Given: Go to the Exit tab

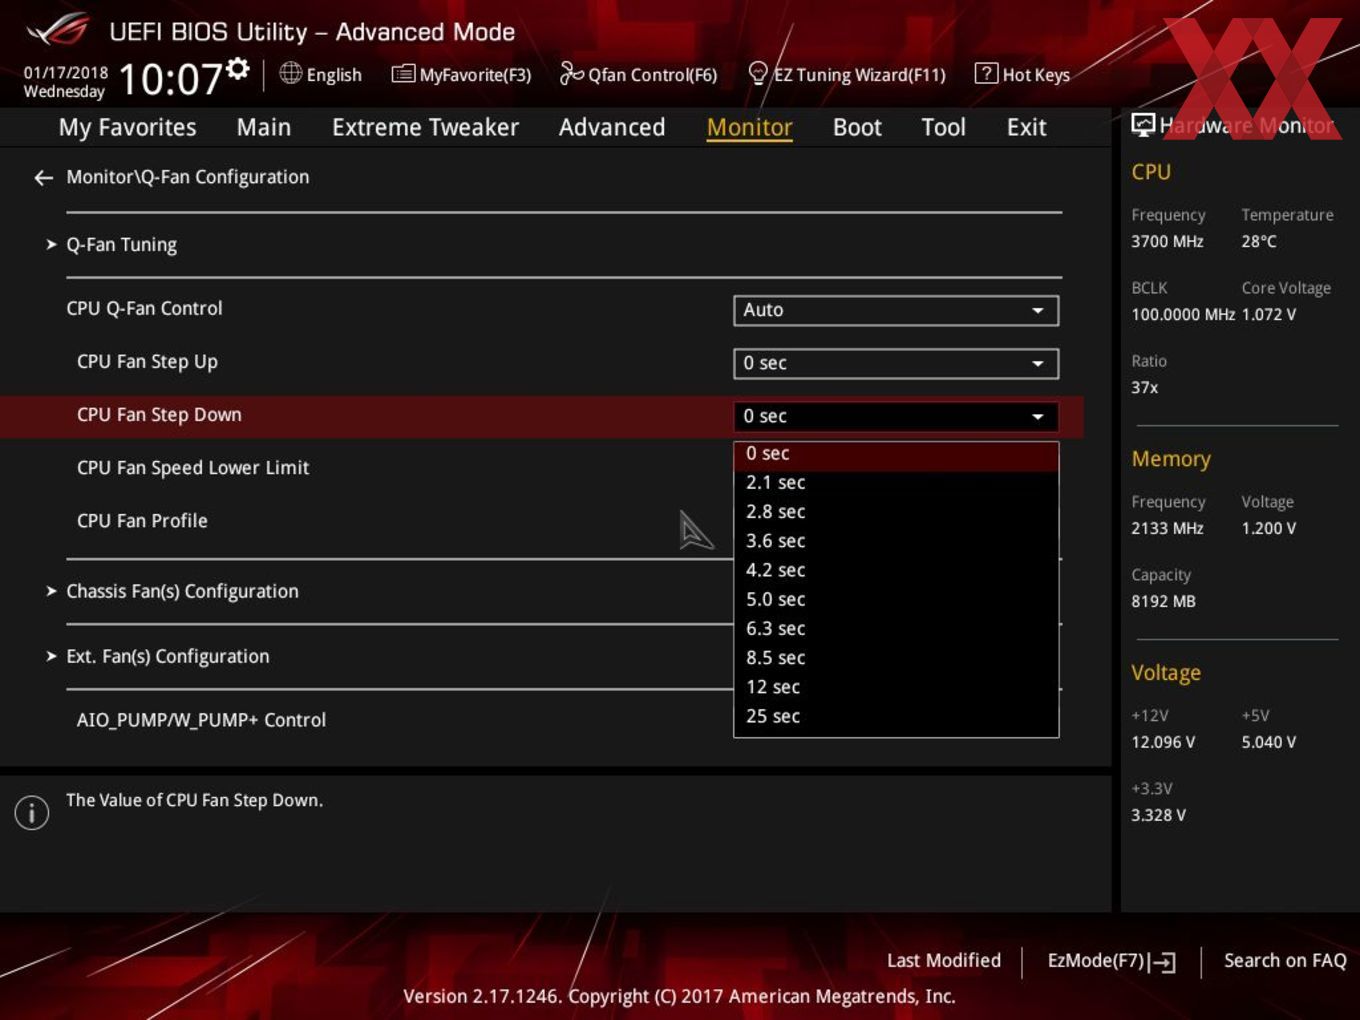Looking at the screenshot, I should [1027, 127].
